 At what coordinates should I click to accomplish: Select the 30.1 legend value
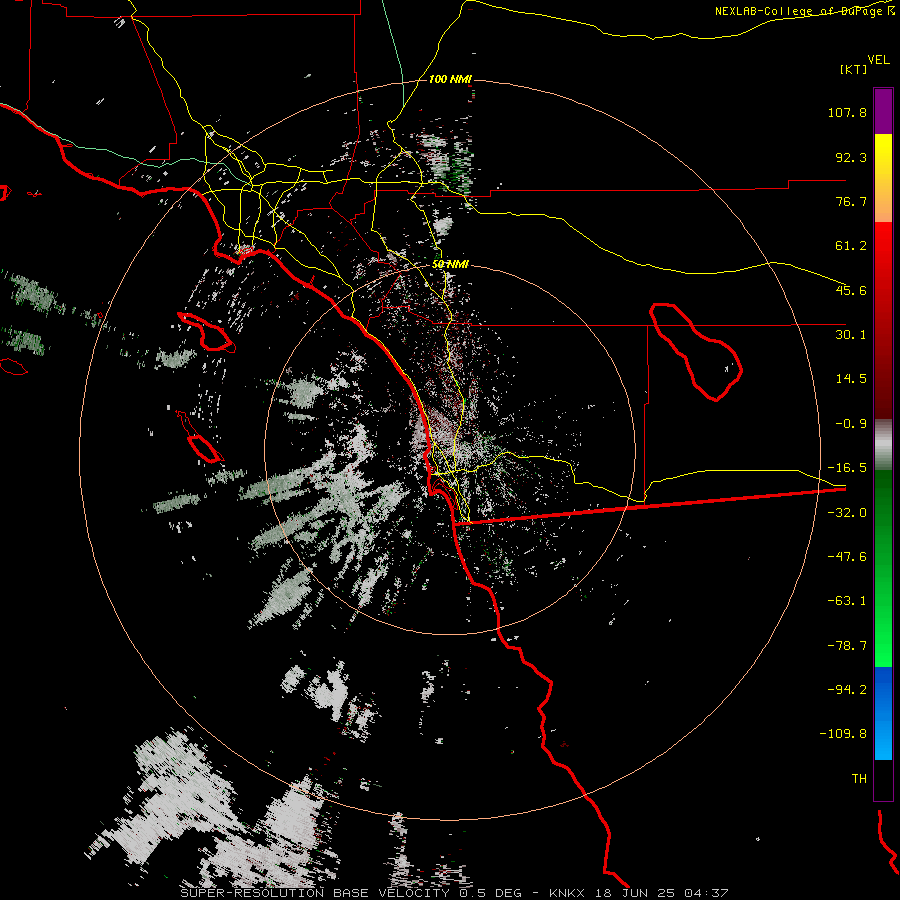click(x=851, y=335)
